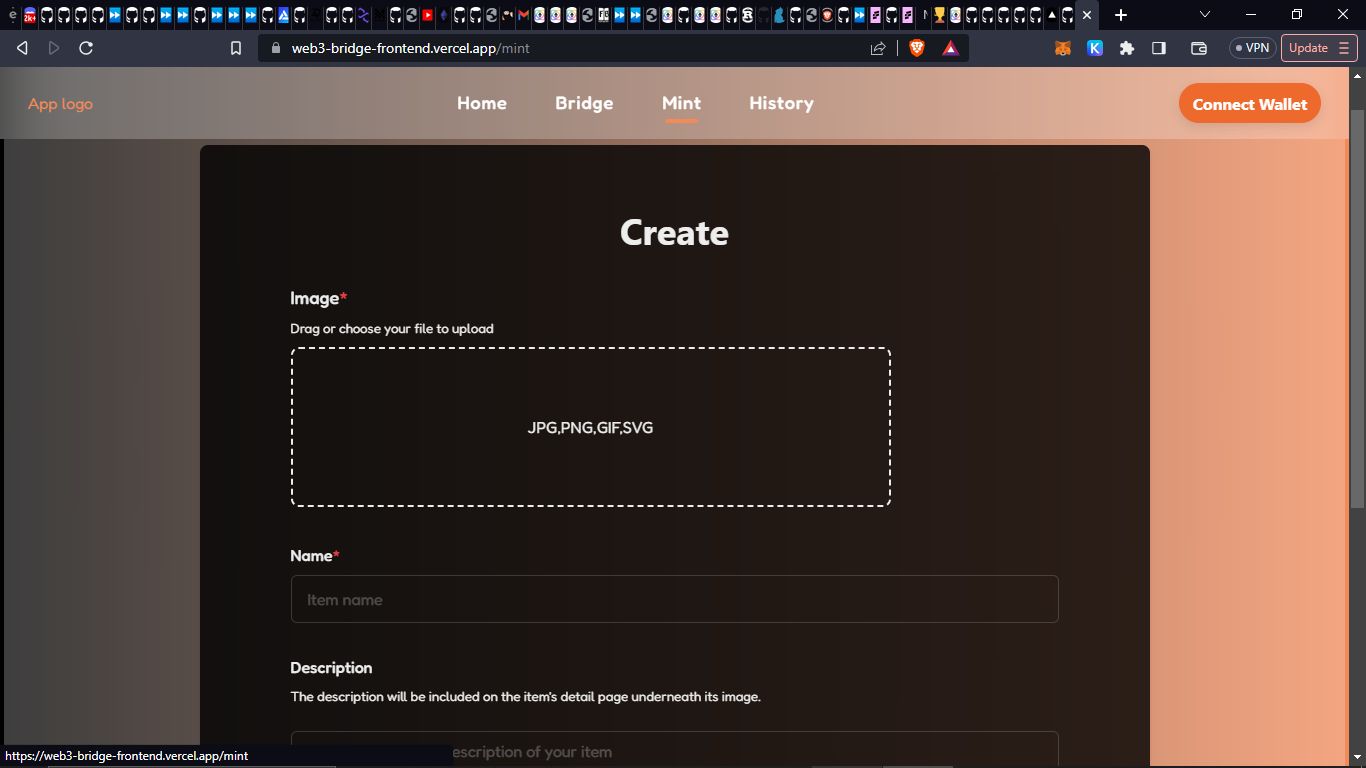The width and height of the screenshot is (1366, 768).
Task: Switch to the purple squiggle icon tab
Action: [x=363, y=15]
